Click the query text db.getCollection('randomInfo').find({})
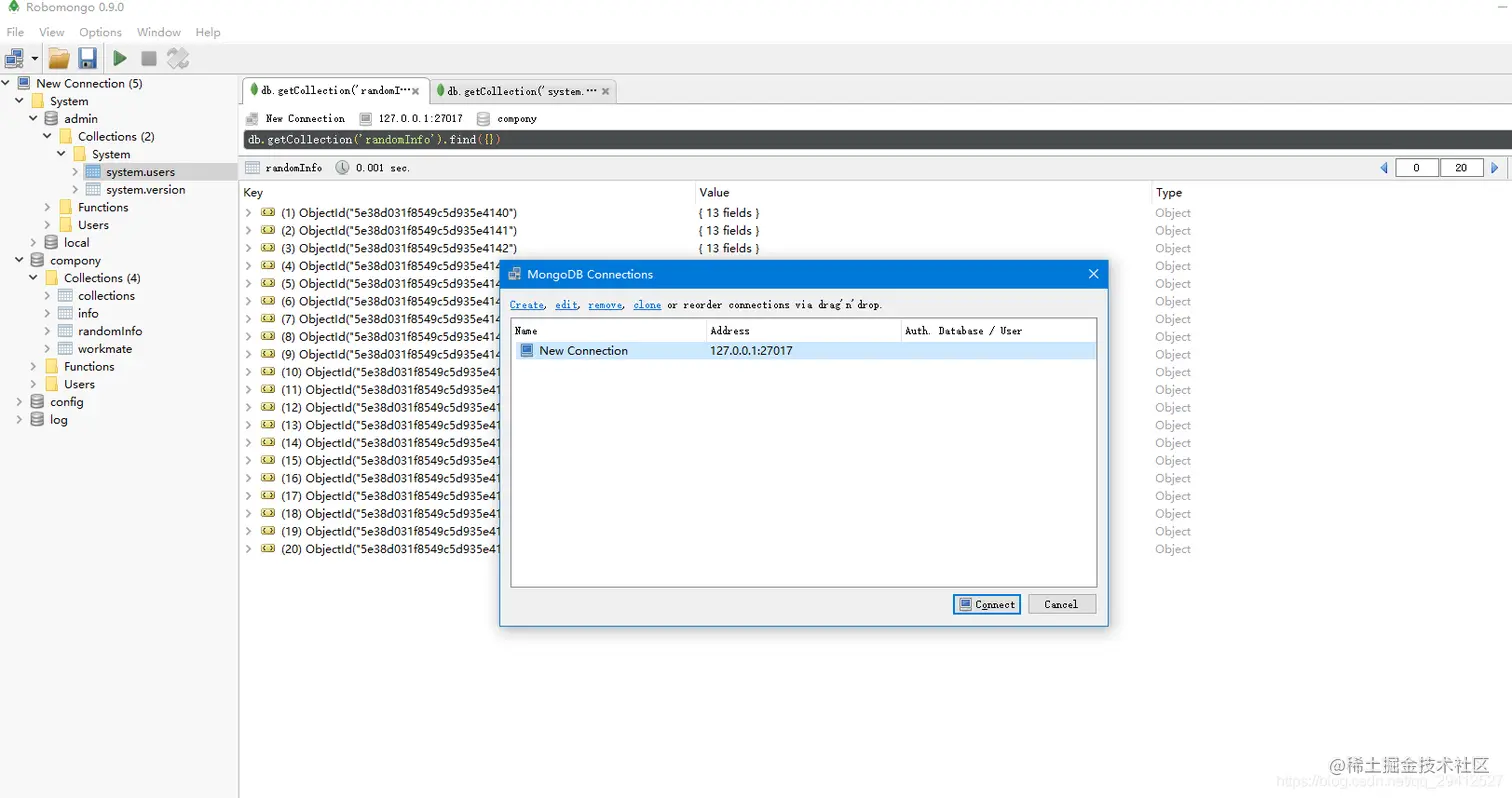The width and height of the screenshot is (1512, 798). 373,140
